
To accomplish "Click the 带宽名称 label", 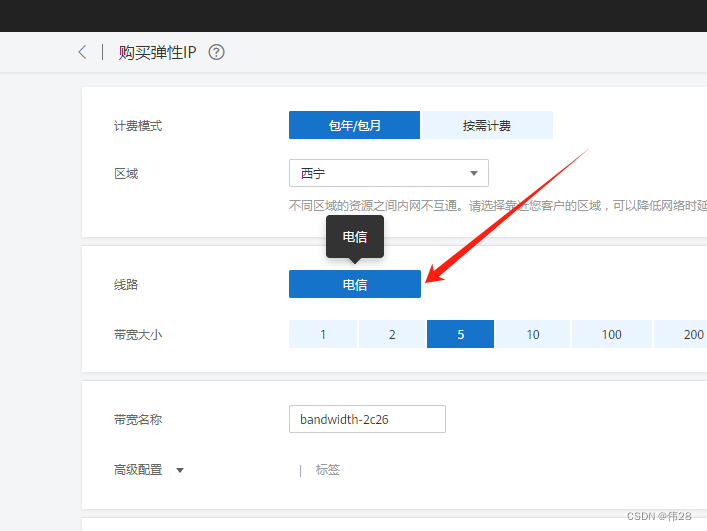I will [x=138, y=420].
